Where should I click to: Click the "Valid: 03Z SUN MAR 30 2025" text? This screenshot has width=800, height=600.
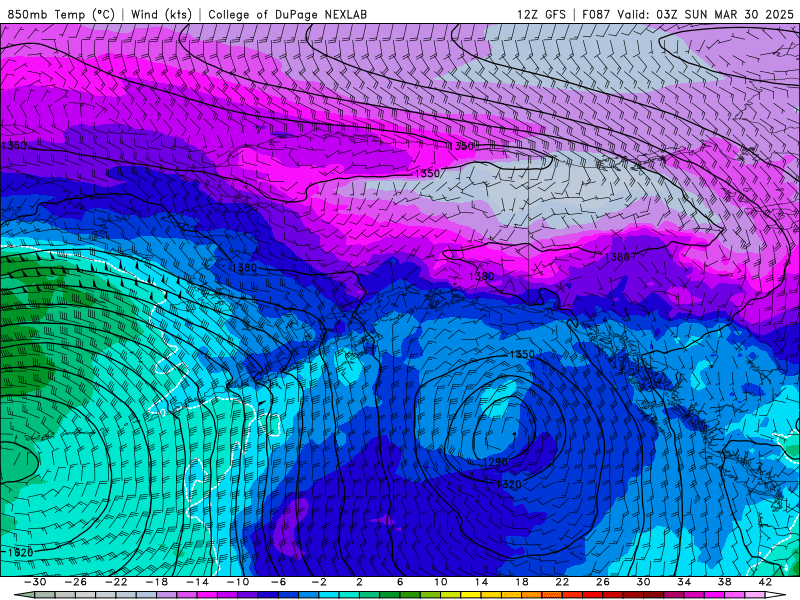coord(707,14)
